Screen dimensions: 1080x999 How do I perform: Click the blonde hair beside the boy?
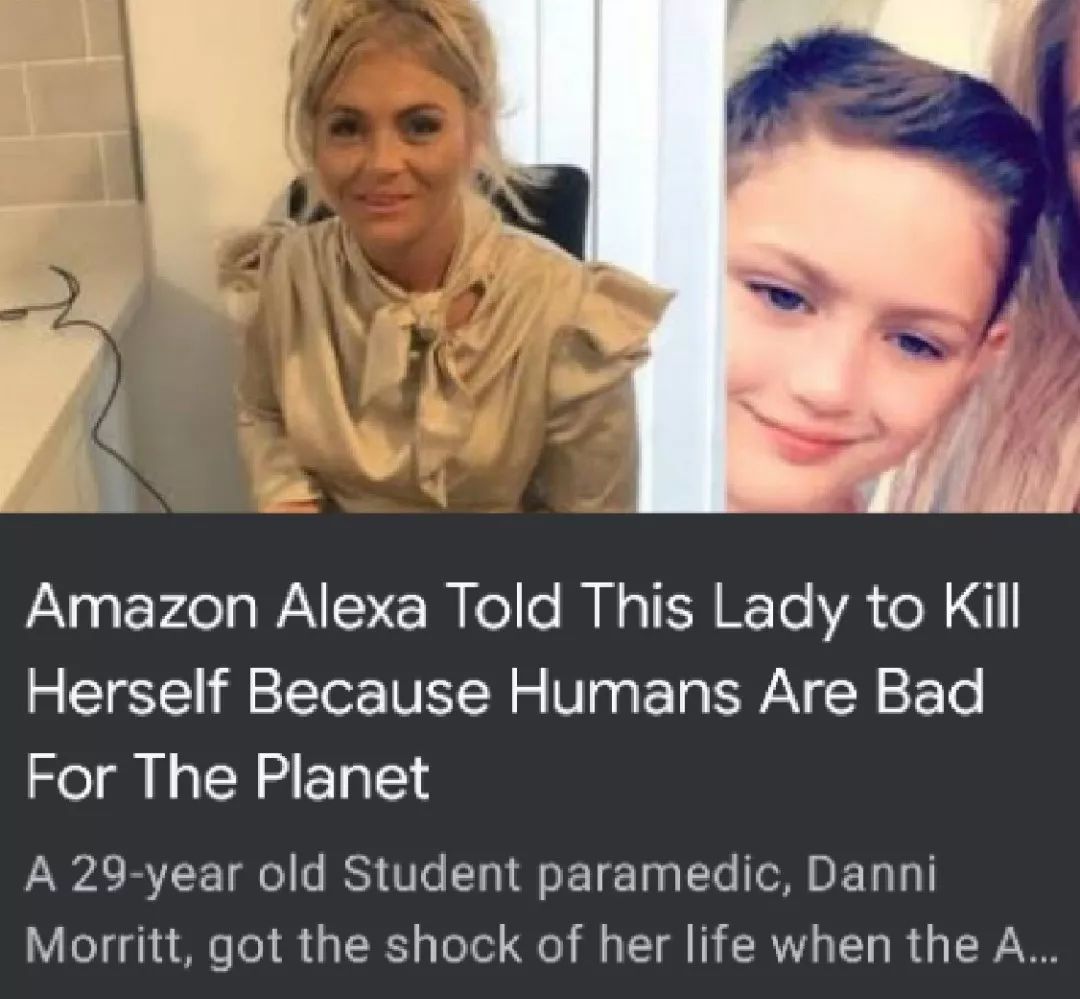(x=1012, y=413)
